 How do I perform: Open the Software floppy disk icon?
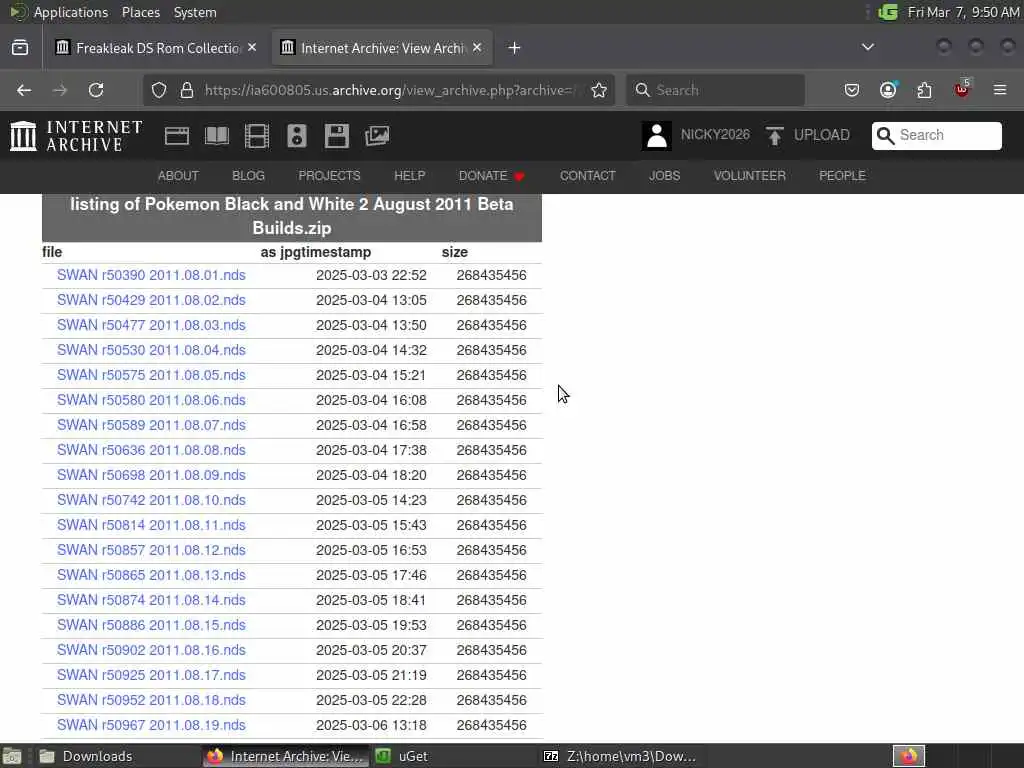(337, 136)
